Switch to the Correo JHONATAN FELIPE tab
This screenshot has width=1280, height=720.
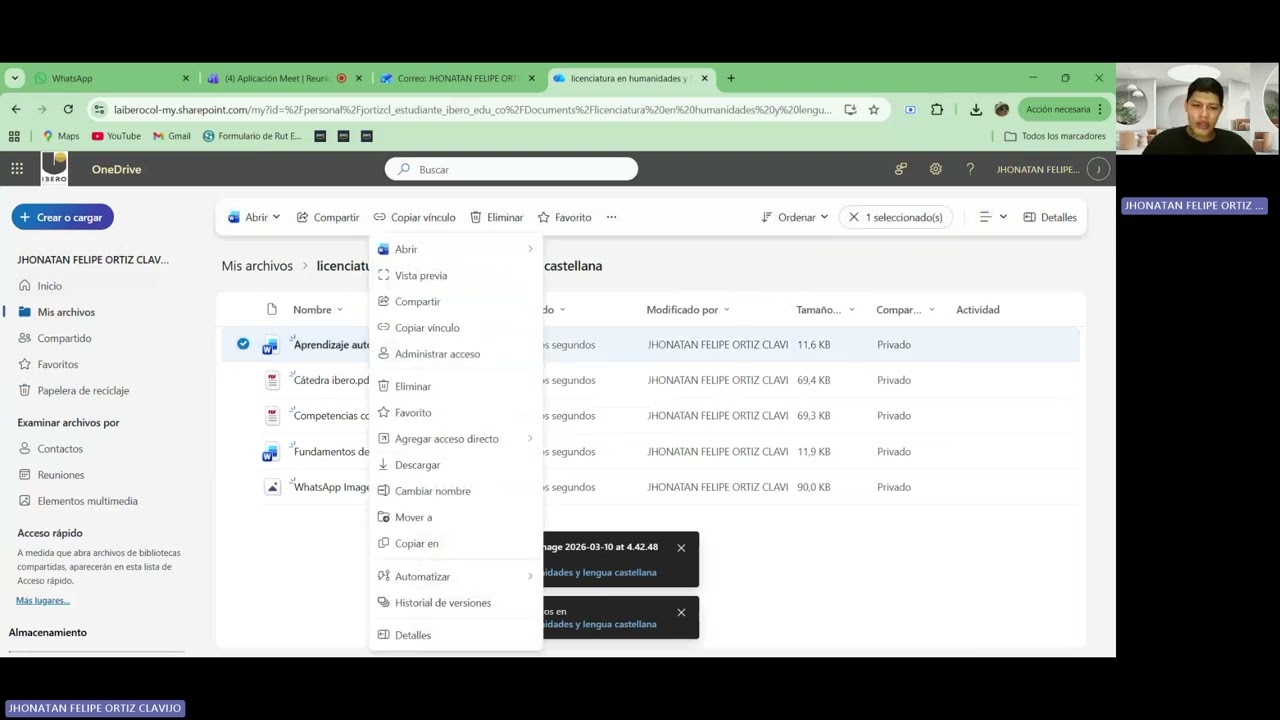tap(458, 78)
